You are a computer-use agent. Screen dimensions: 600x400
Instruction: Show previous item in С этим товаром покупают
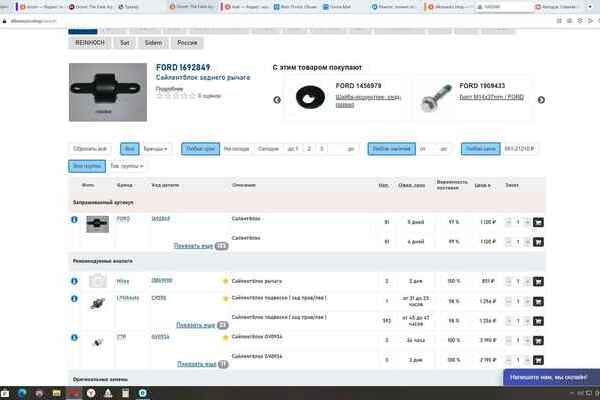tap(277, 100)
